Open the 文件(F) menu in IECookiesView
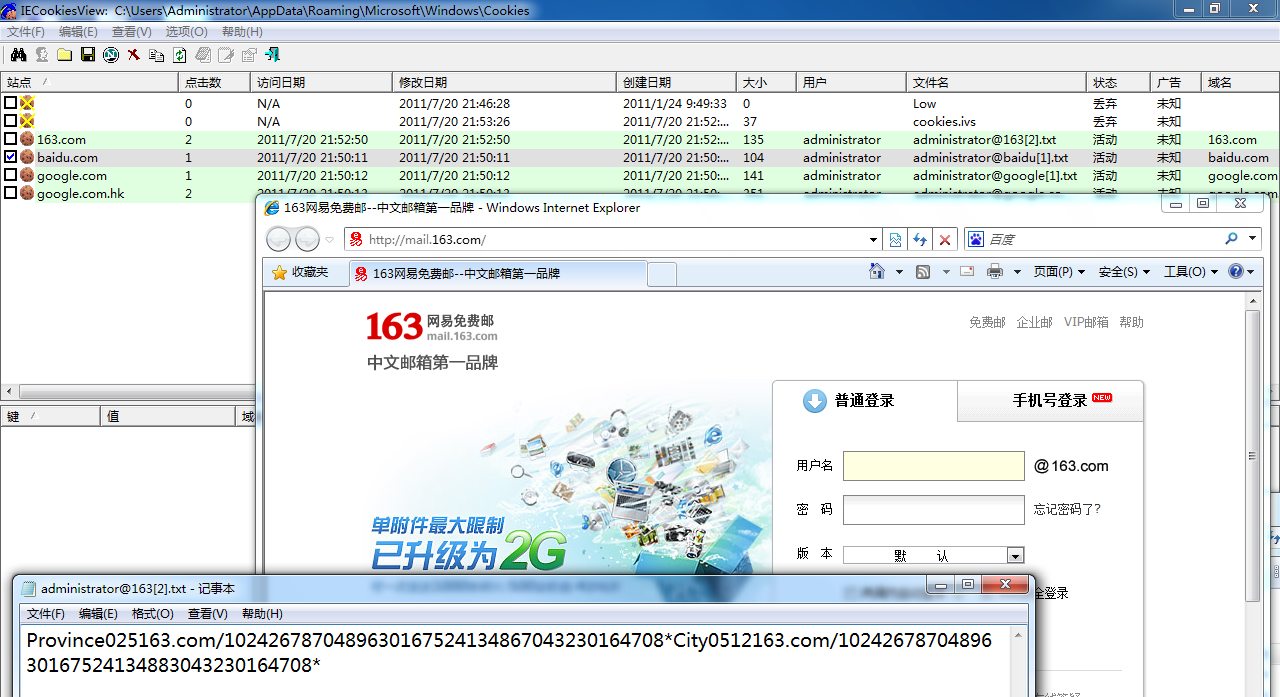 (x=26, y=32)
